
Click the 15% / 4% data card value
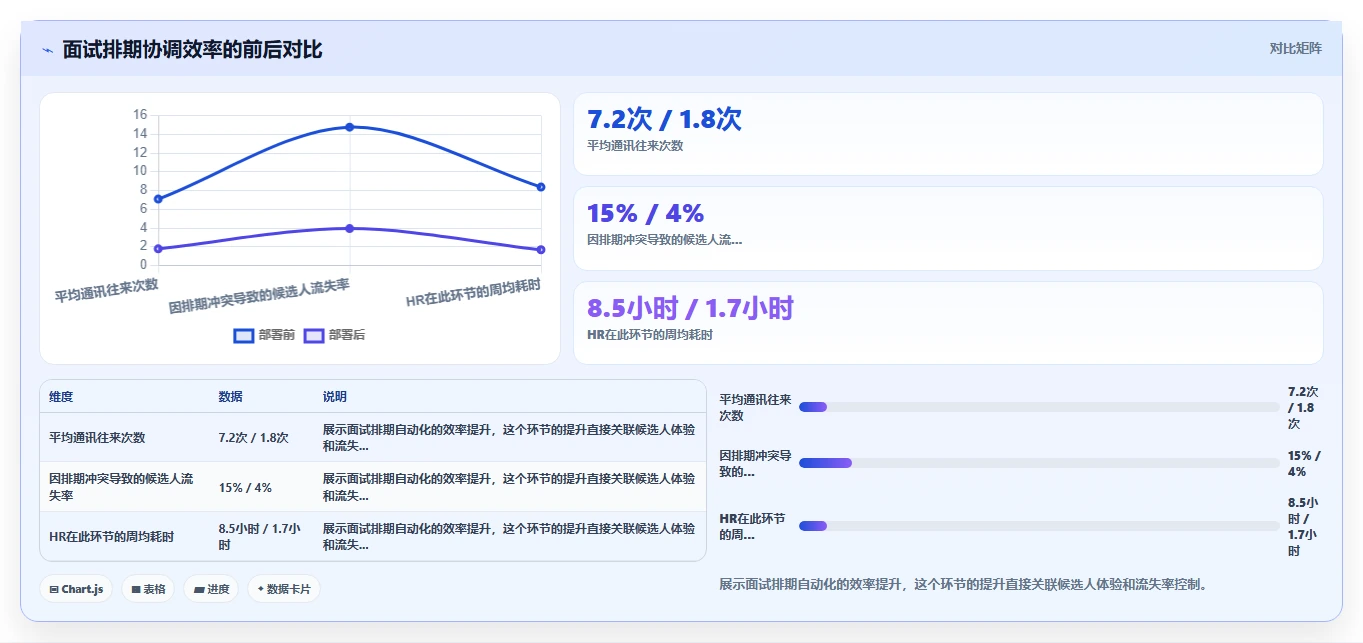(x=645, y=213)
